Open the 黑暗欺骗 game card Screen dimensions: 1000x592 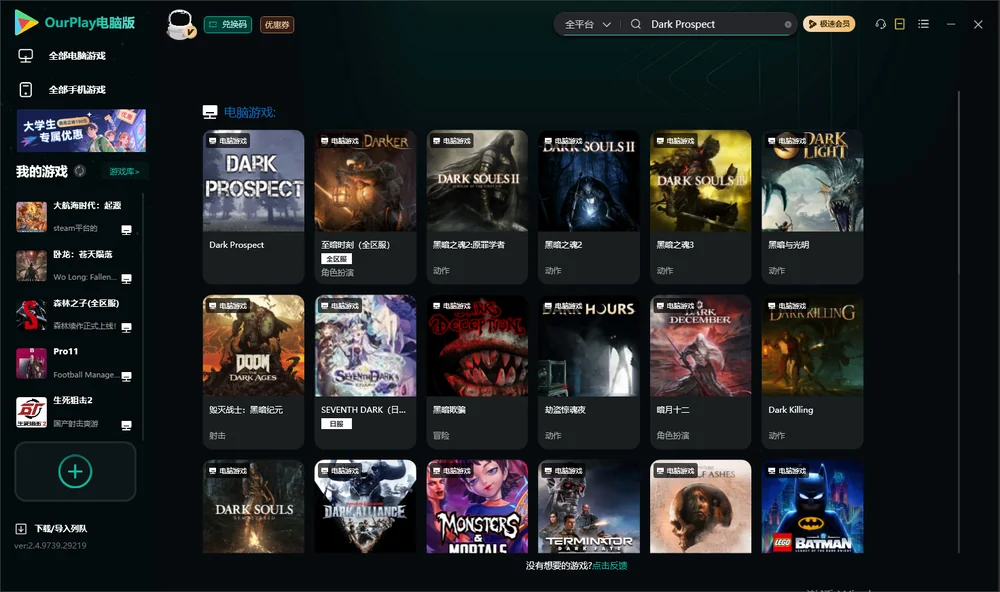click(477, 372)
